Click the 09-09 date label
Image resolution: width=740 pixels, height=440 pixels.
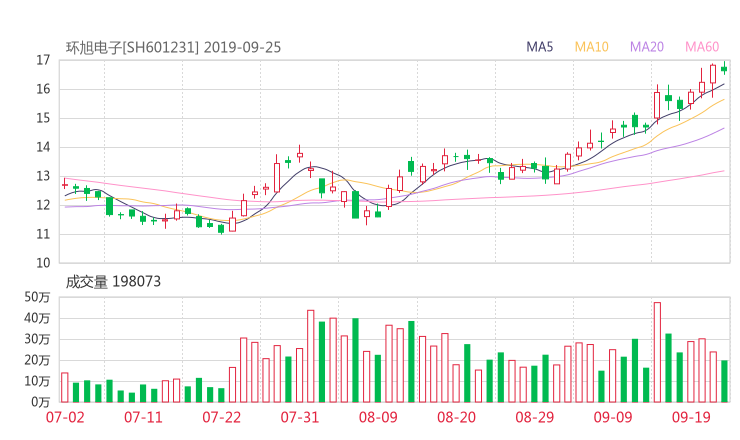pos(613,417)
